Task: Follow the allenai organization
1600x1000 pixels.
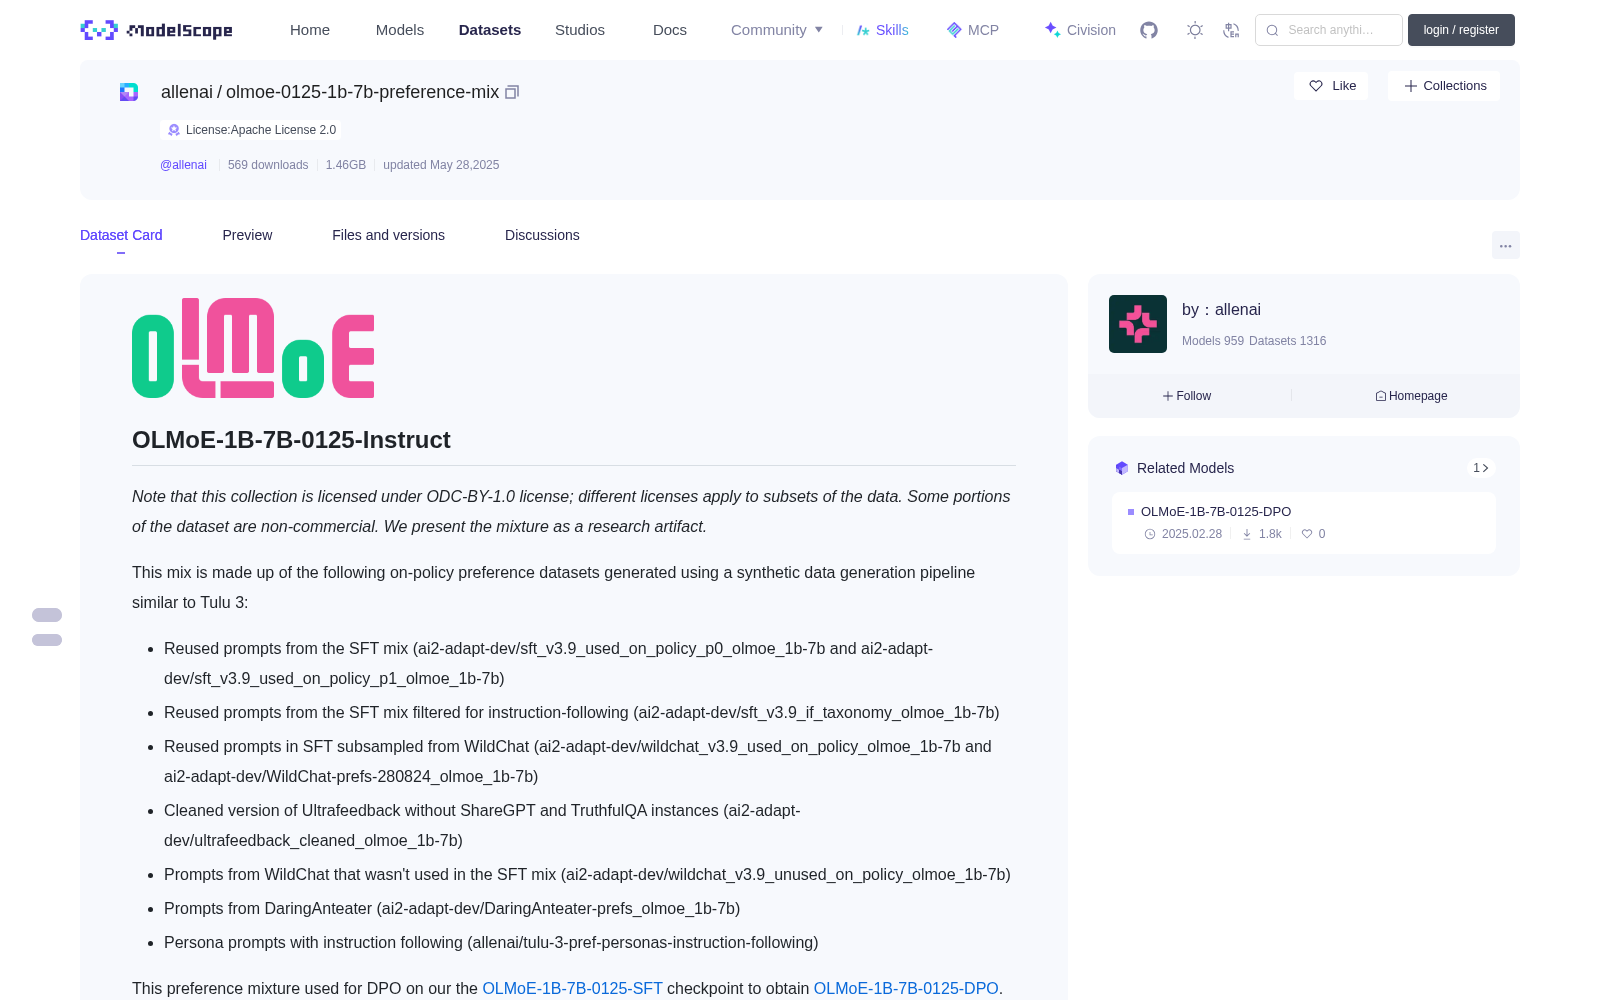Action: pyautogui.click(x=1187, y=396)
